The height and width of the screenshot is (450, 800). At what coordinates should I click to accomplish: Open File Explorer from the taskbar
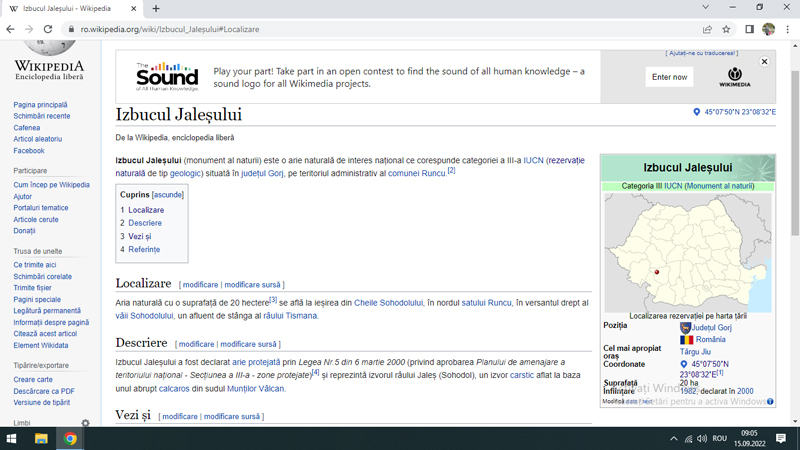click(x=41, y=438)
